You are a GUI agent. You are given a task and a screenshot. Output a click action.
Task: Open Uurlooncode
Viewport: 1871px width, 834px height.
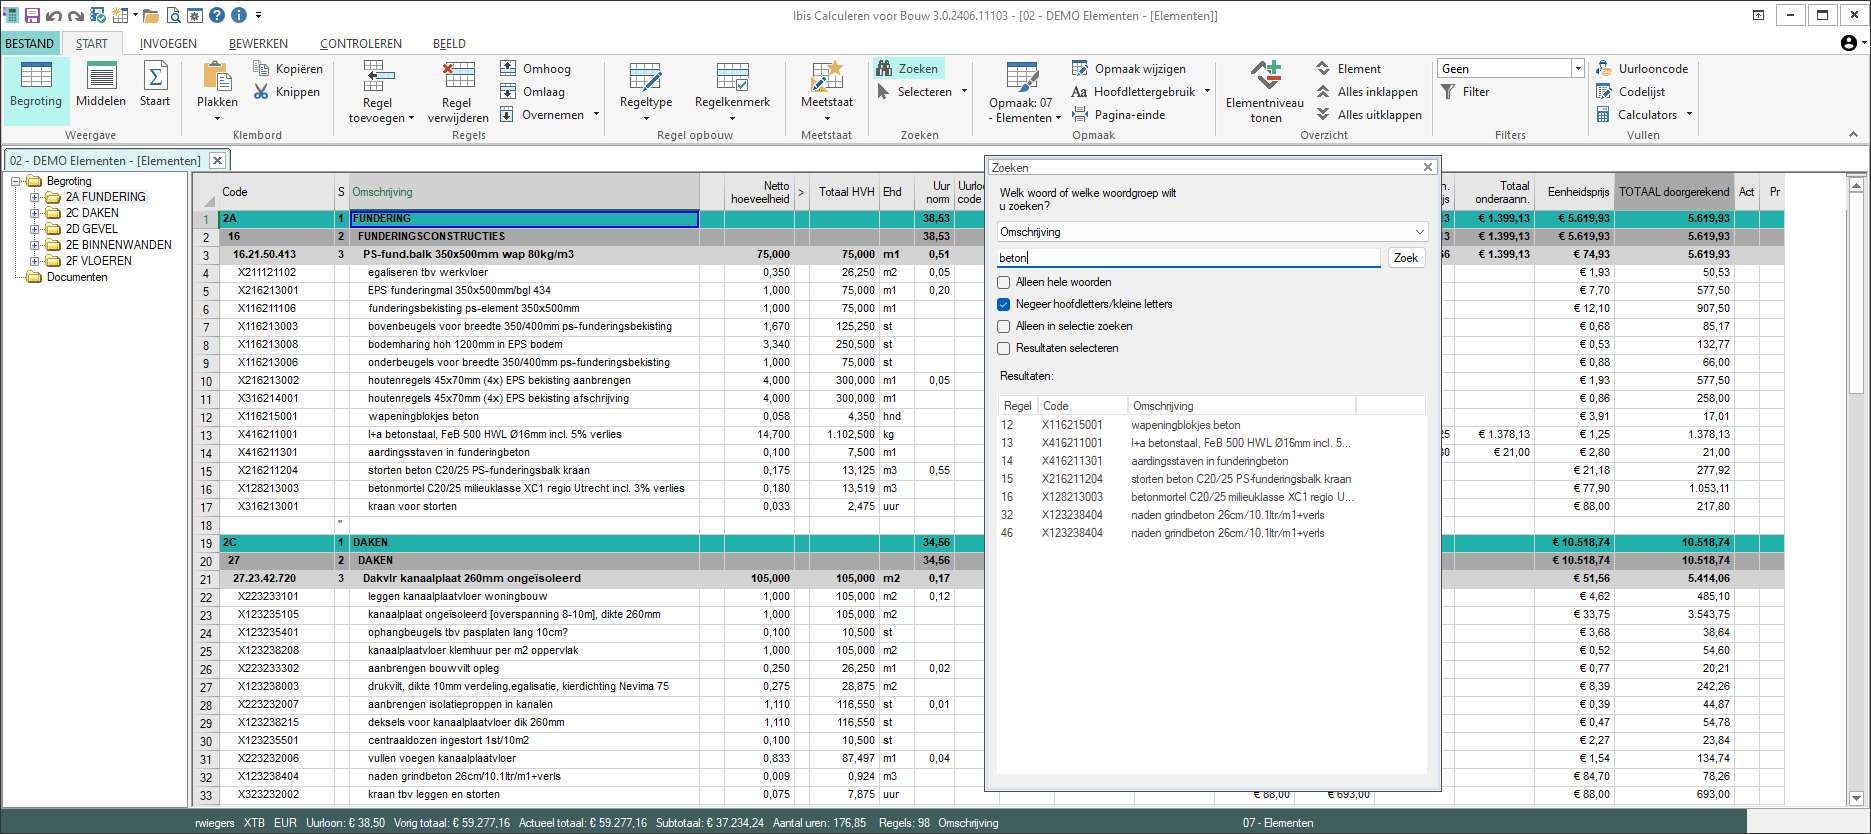[1642, 68]
